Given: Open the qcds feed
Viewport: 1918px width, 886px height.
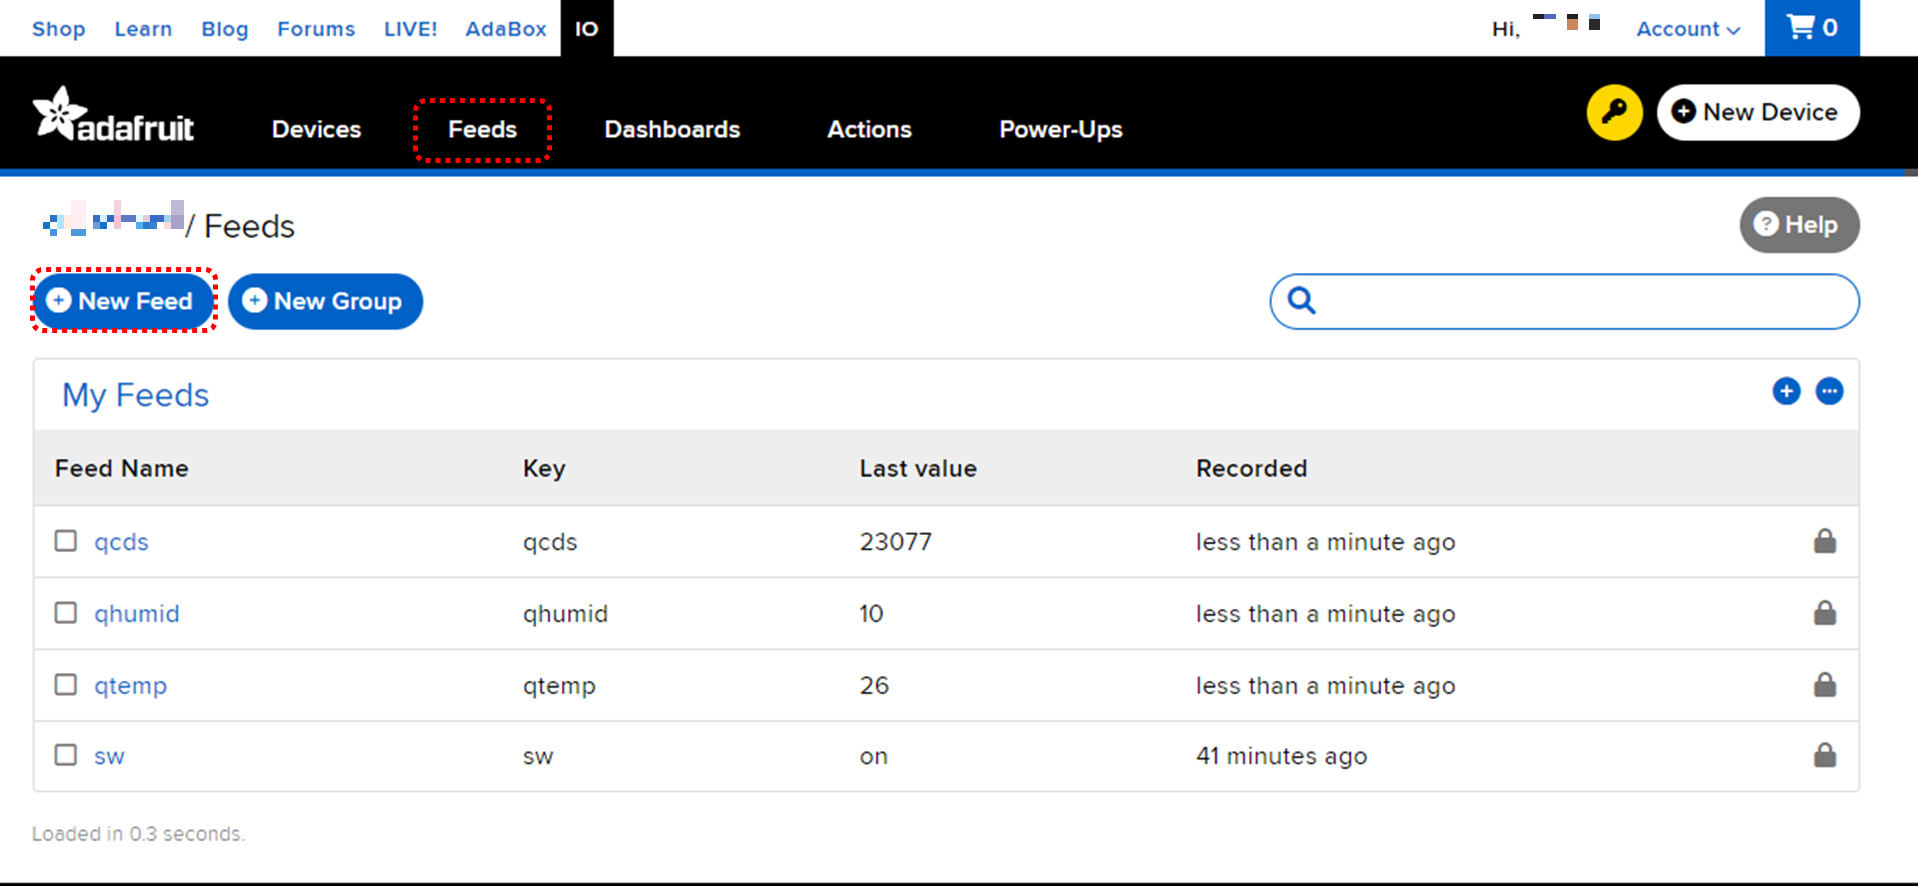Looking at the screenshot, I should (x=121, y=542).
